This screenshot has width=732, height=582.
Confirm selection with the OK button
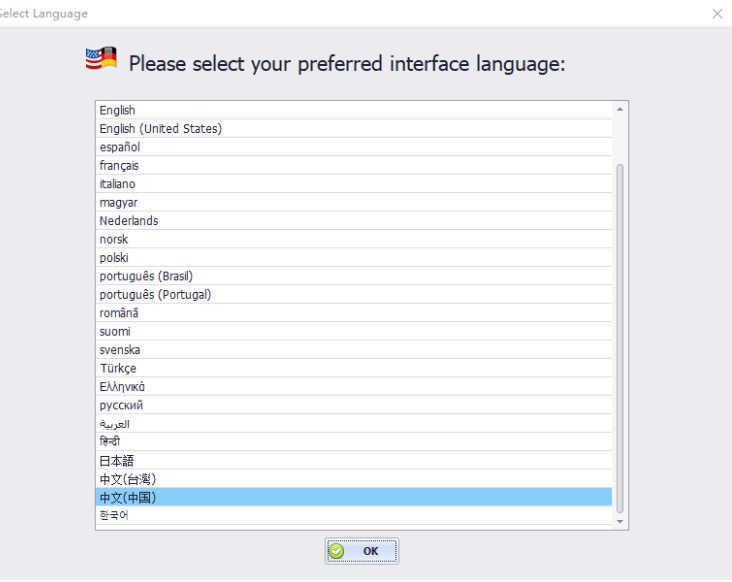coord(362,551)
